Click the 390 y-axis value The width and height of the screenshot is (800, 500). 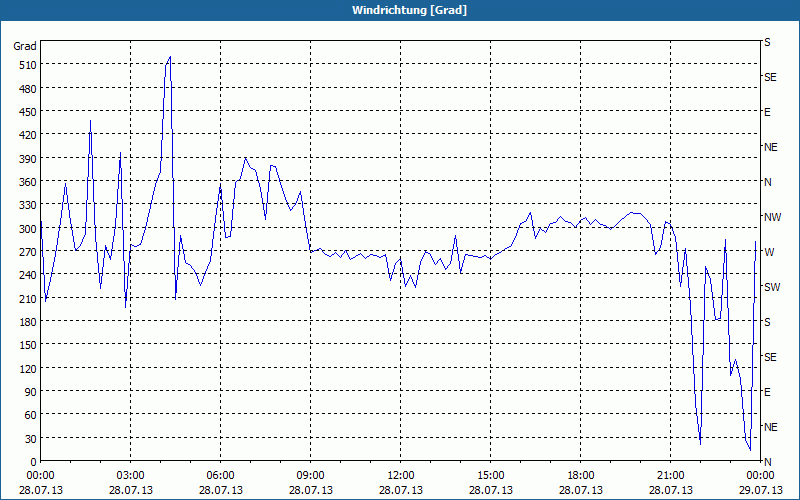pos(28,159)
